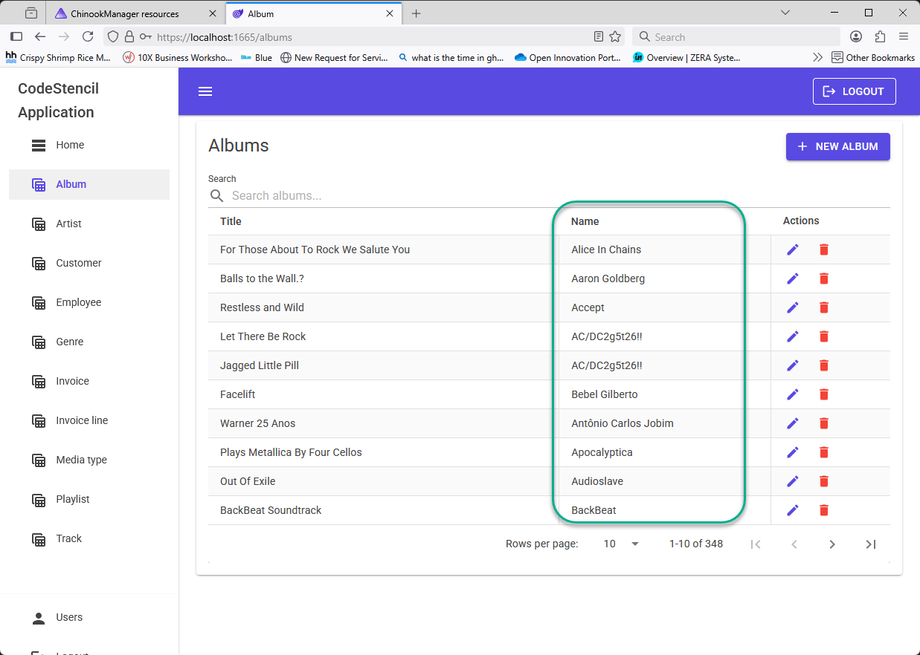920x655 pixels.
Task: Toggle the hamburger sidebar menu icon
Action: [205, 92]
